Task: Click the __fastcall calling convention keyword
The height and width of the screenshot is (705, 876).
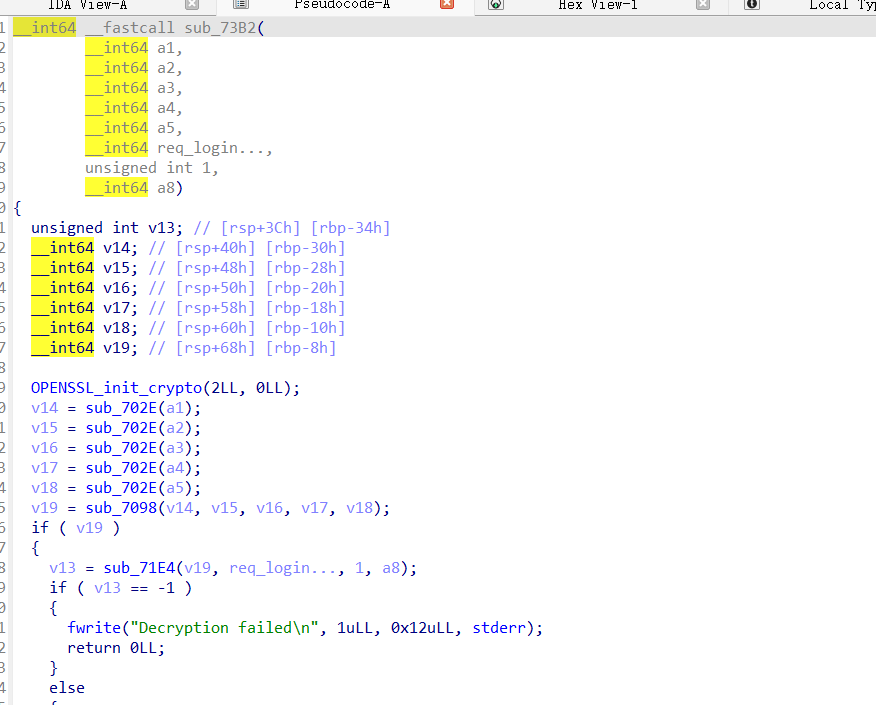Action: [130, 28]
